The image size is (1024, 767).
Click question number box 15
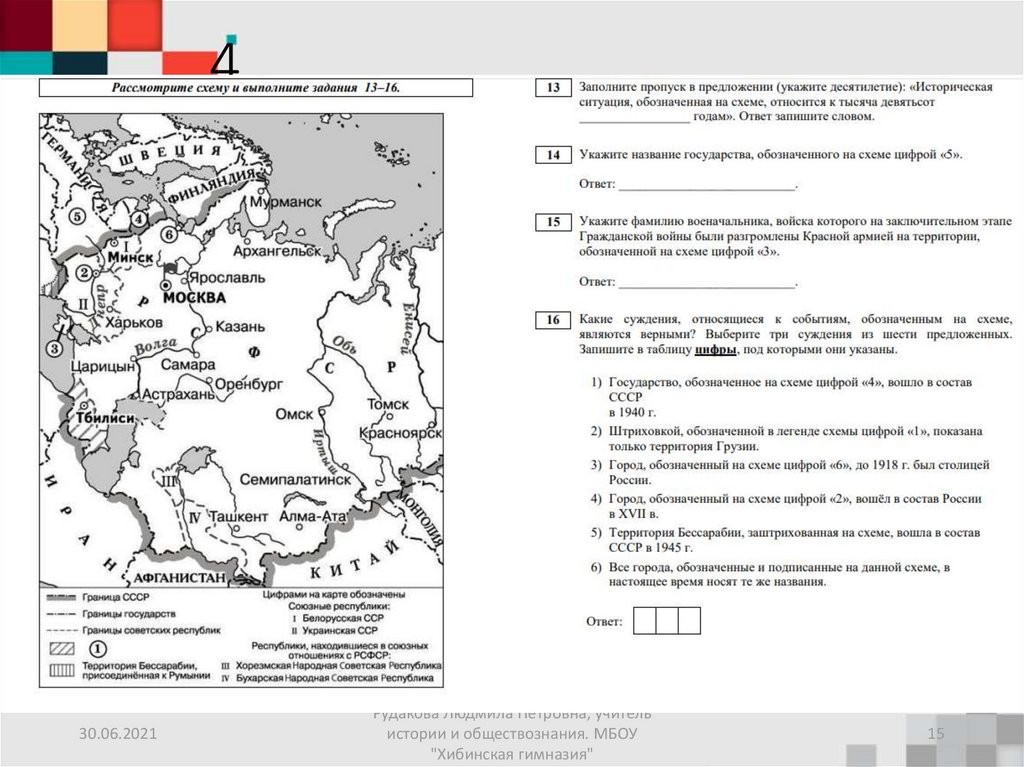coord(553,222)
